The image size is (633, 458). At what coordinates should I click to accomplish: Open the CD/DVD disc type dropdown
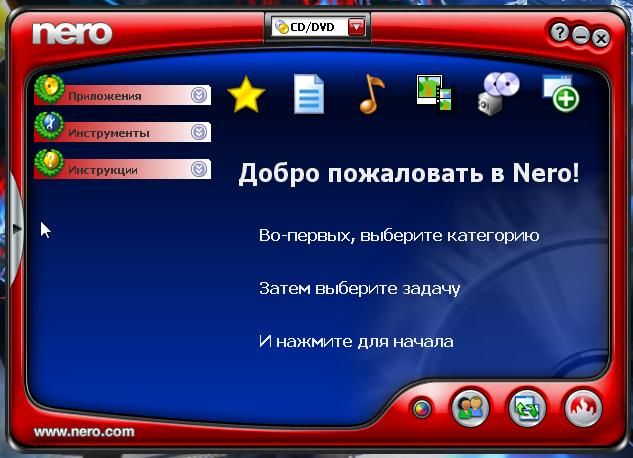[x=356, y=28]
